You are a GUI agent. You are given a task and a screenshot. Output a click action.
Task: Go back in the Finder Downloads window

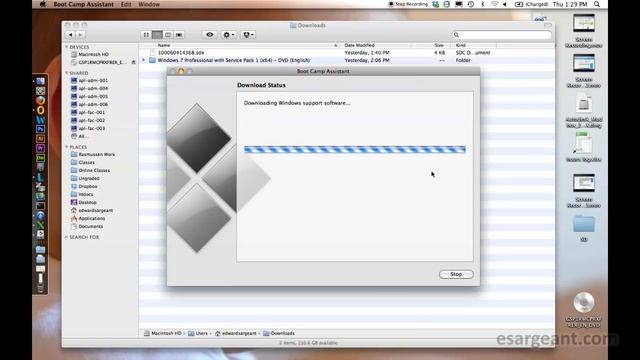coord(70,35)
